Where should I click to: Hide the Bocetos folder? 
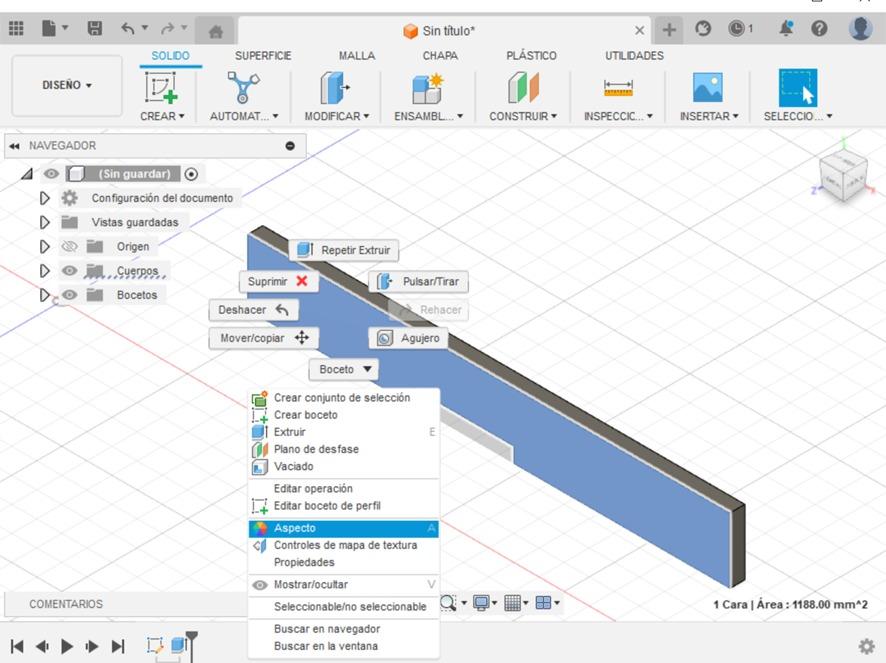(x=69, y=295)
